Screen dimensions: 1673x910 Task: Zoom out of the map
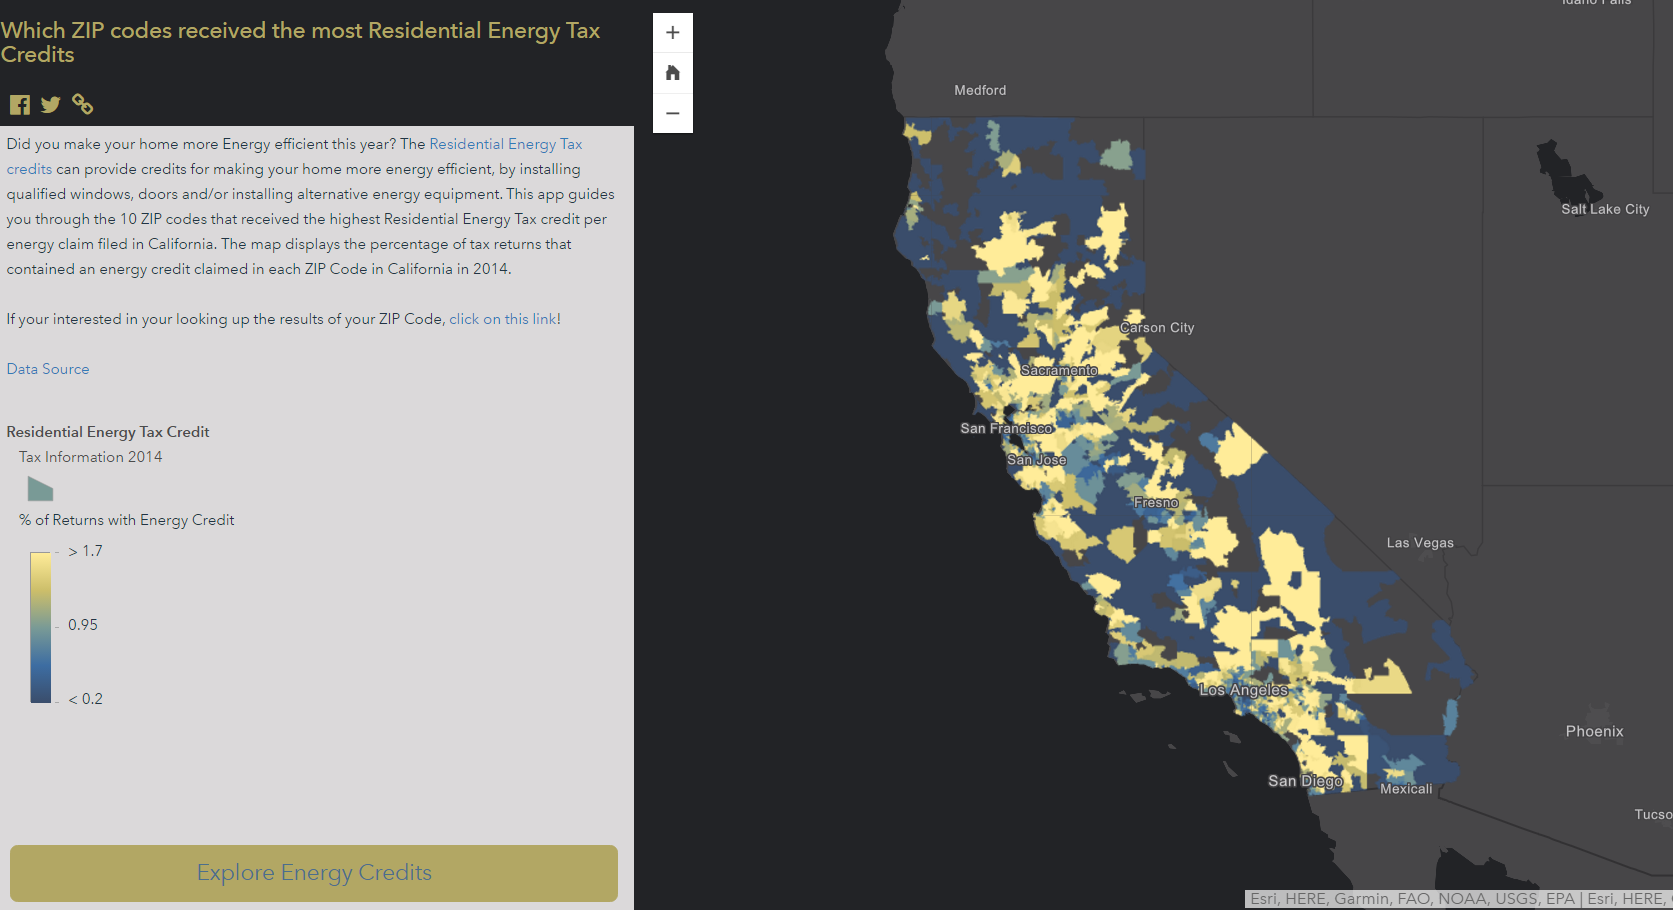click(673, 113)
